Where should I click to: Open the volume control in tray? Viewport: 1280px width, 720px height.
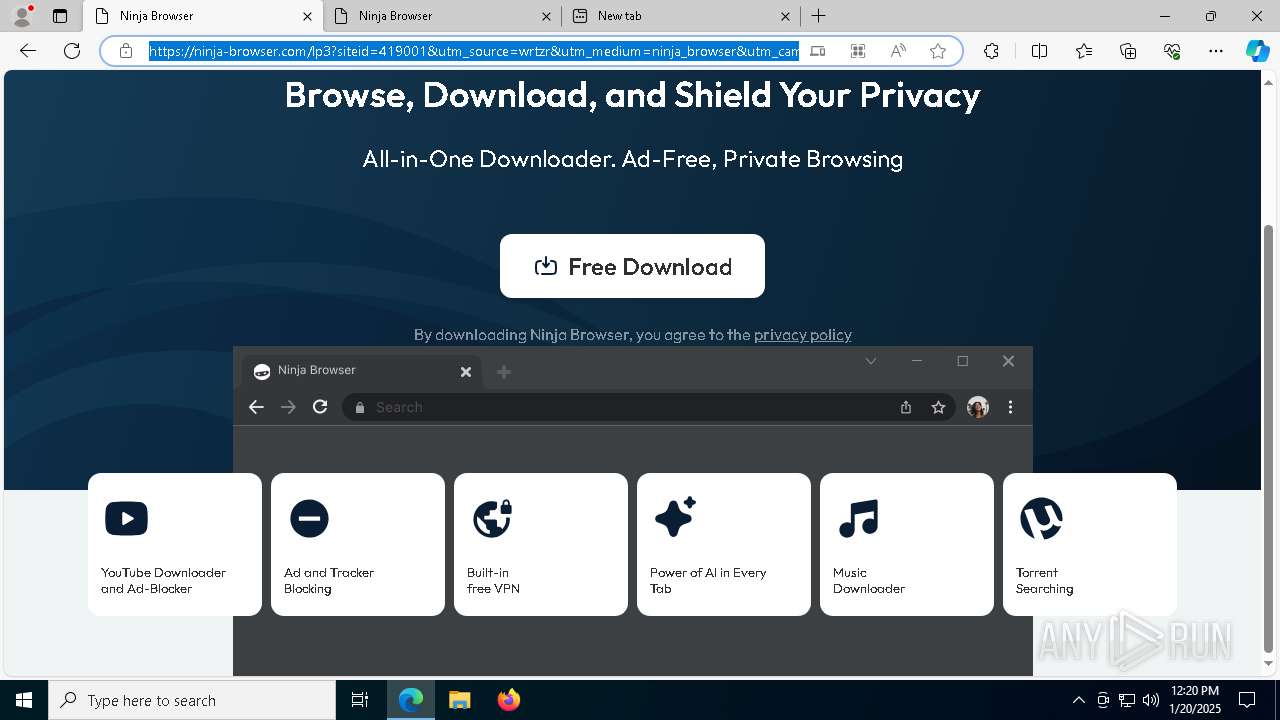coord(1151,700)
